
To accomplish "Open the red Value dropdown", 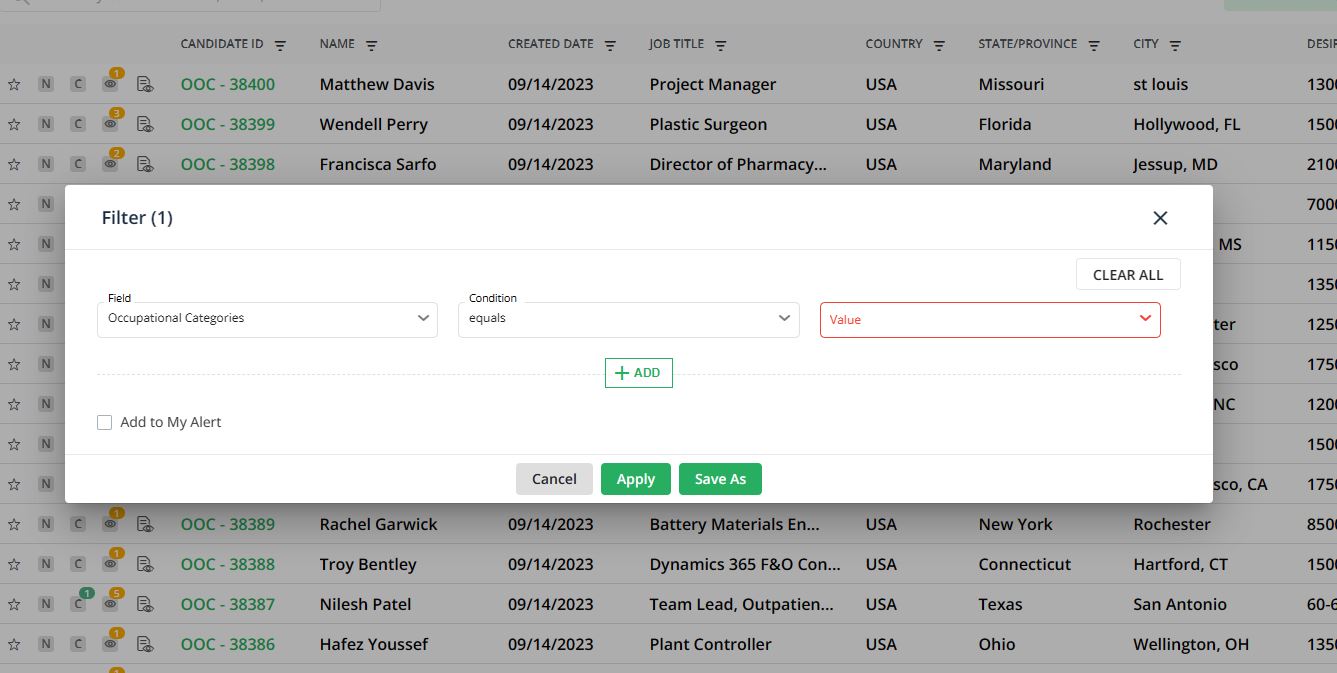I will tap(990, 320).
